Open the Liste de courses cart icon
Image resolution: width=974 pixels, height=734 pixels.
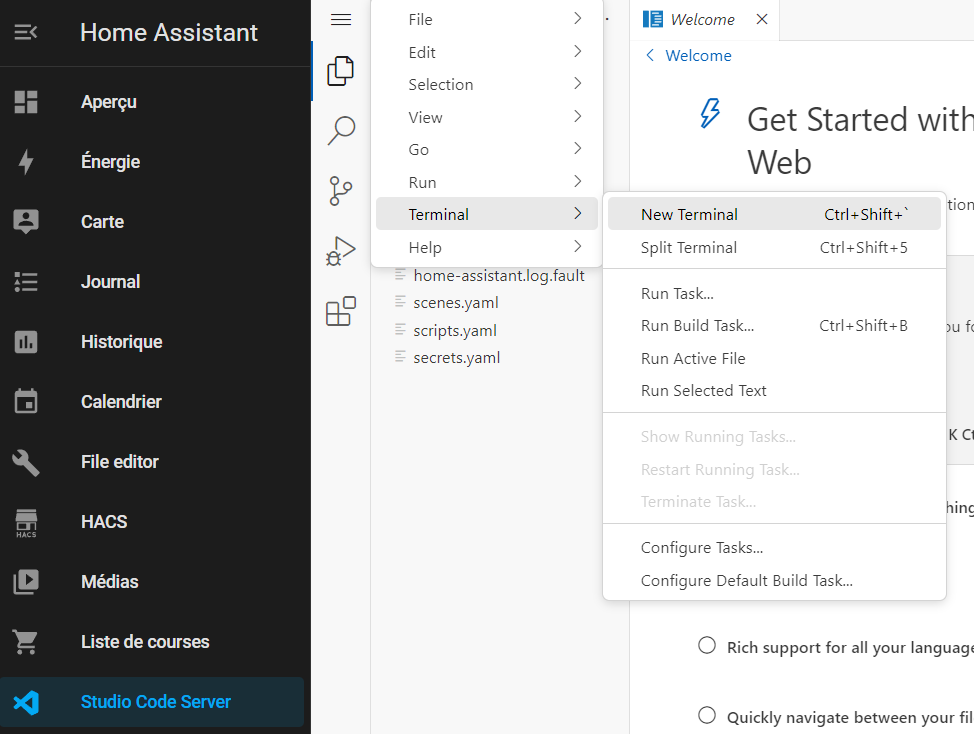[x=26, y=642]
